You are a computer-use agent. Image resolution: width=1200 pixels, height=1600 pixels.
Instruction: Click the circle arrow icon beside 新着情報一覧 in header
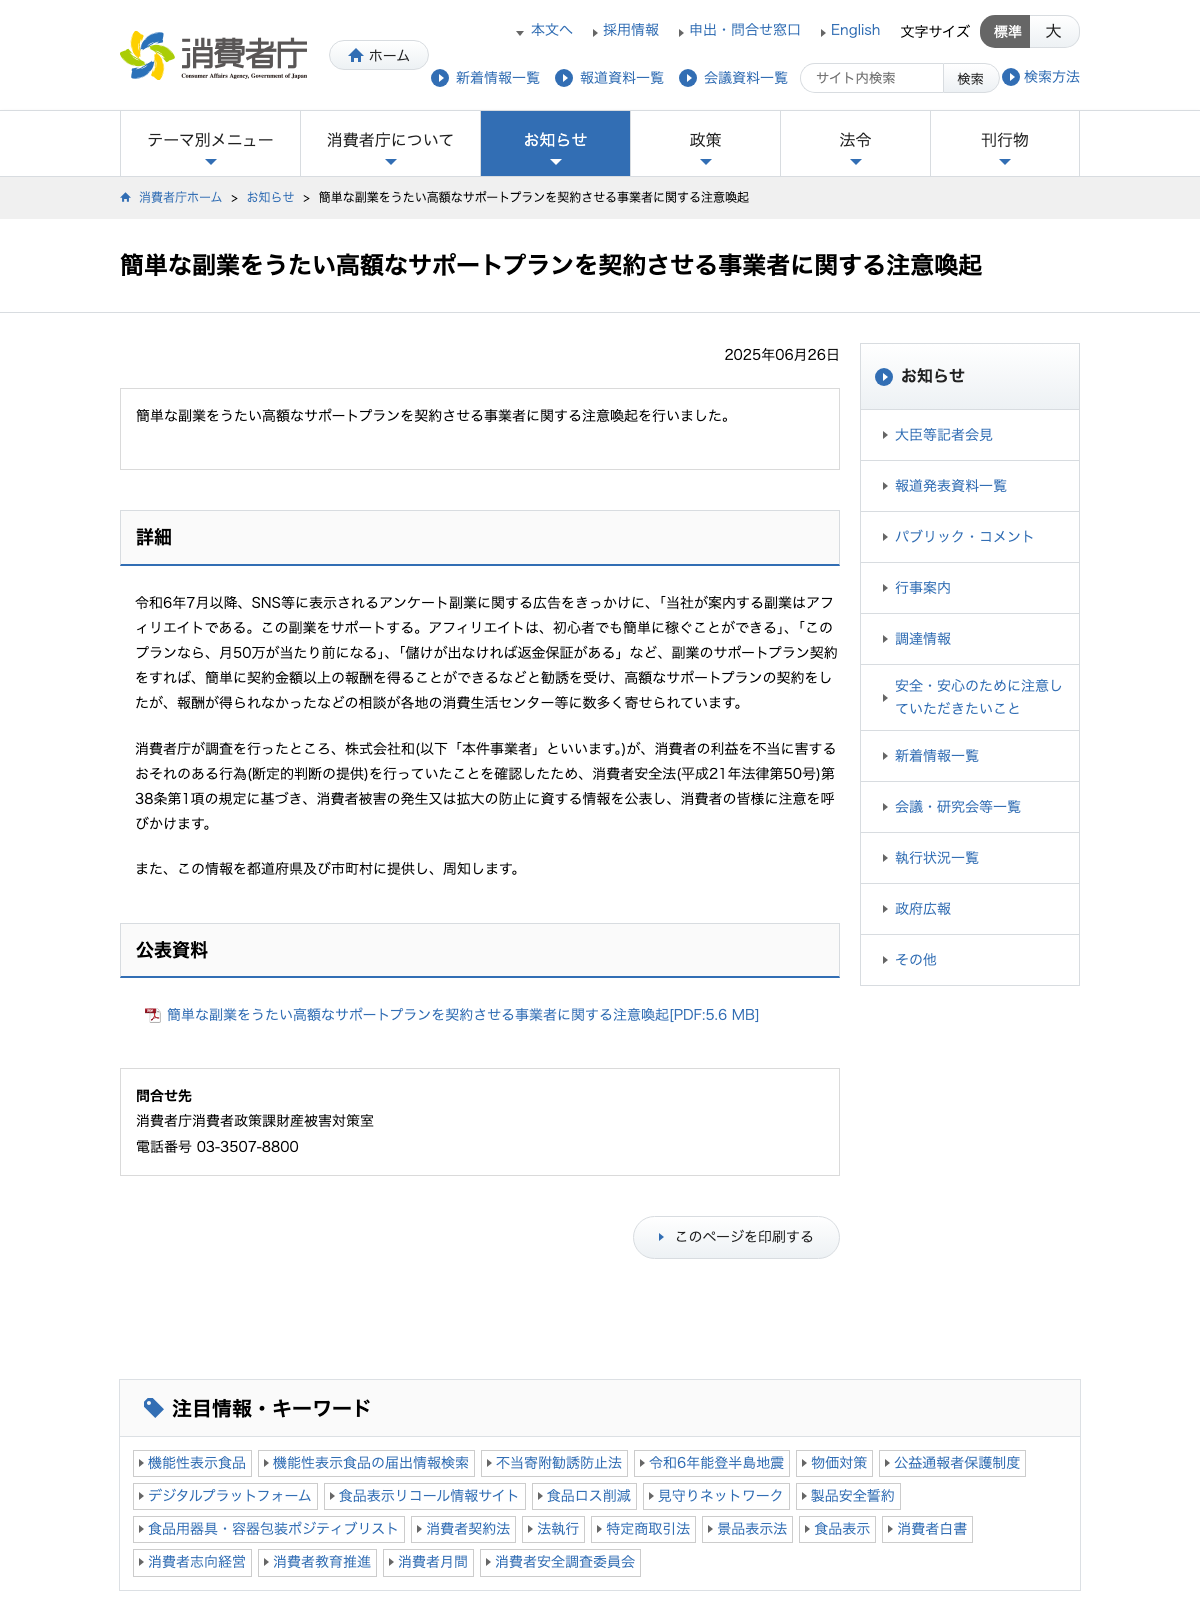point(440,78)
